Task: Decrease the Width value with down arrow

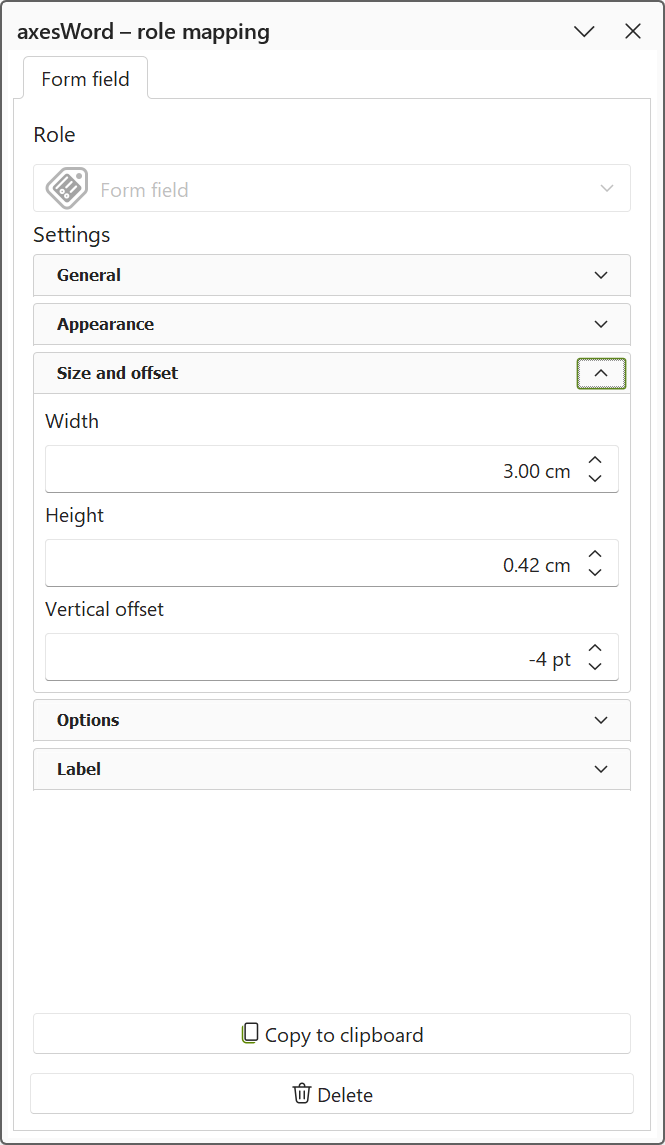Action: (x=595, y=479)
